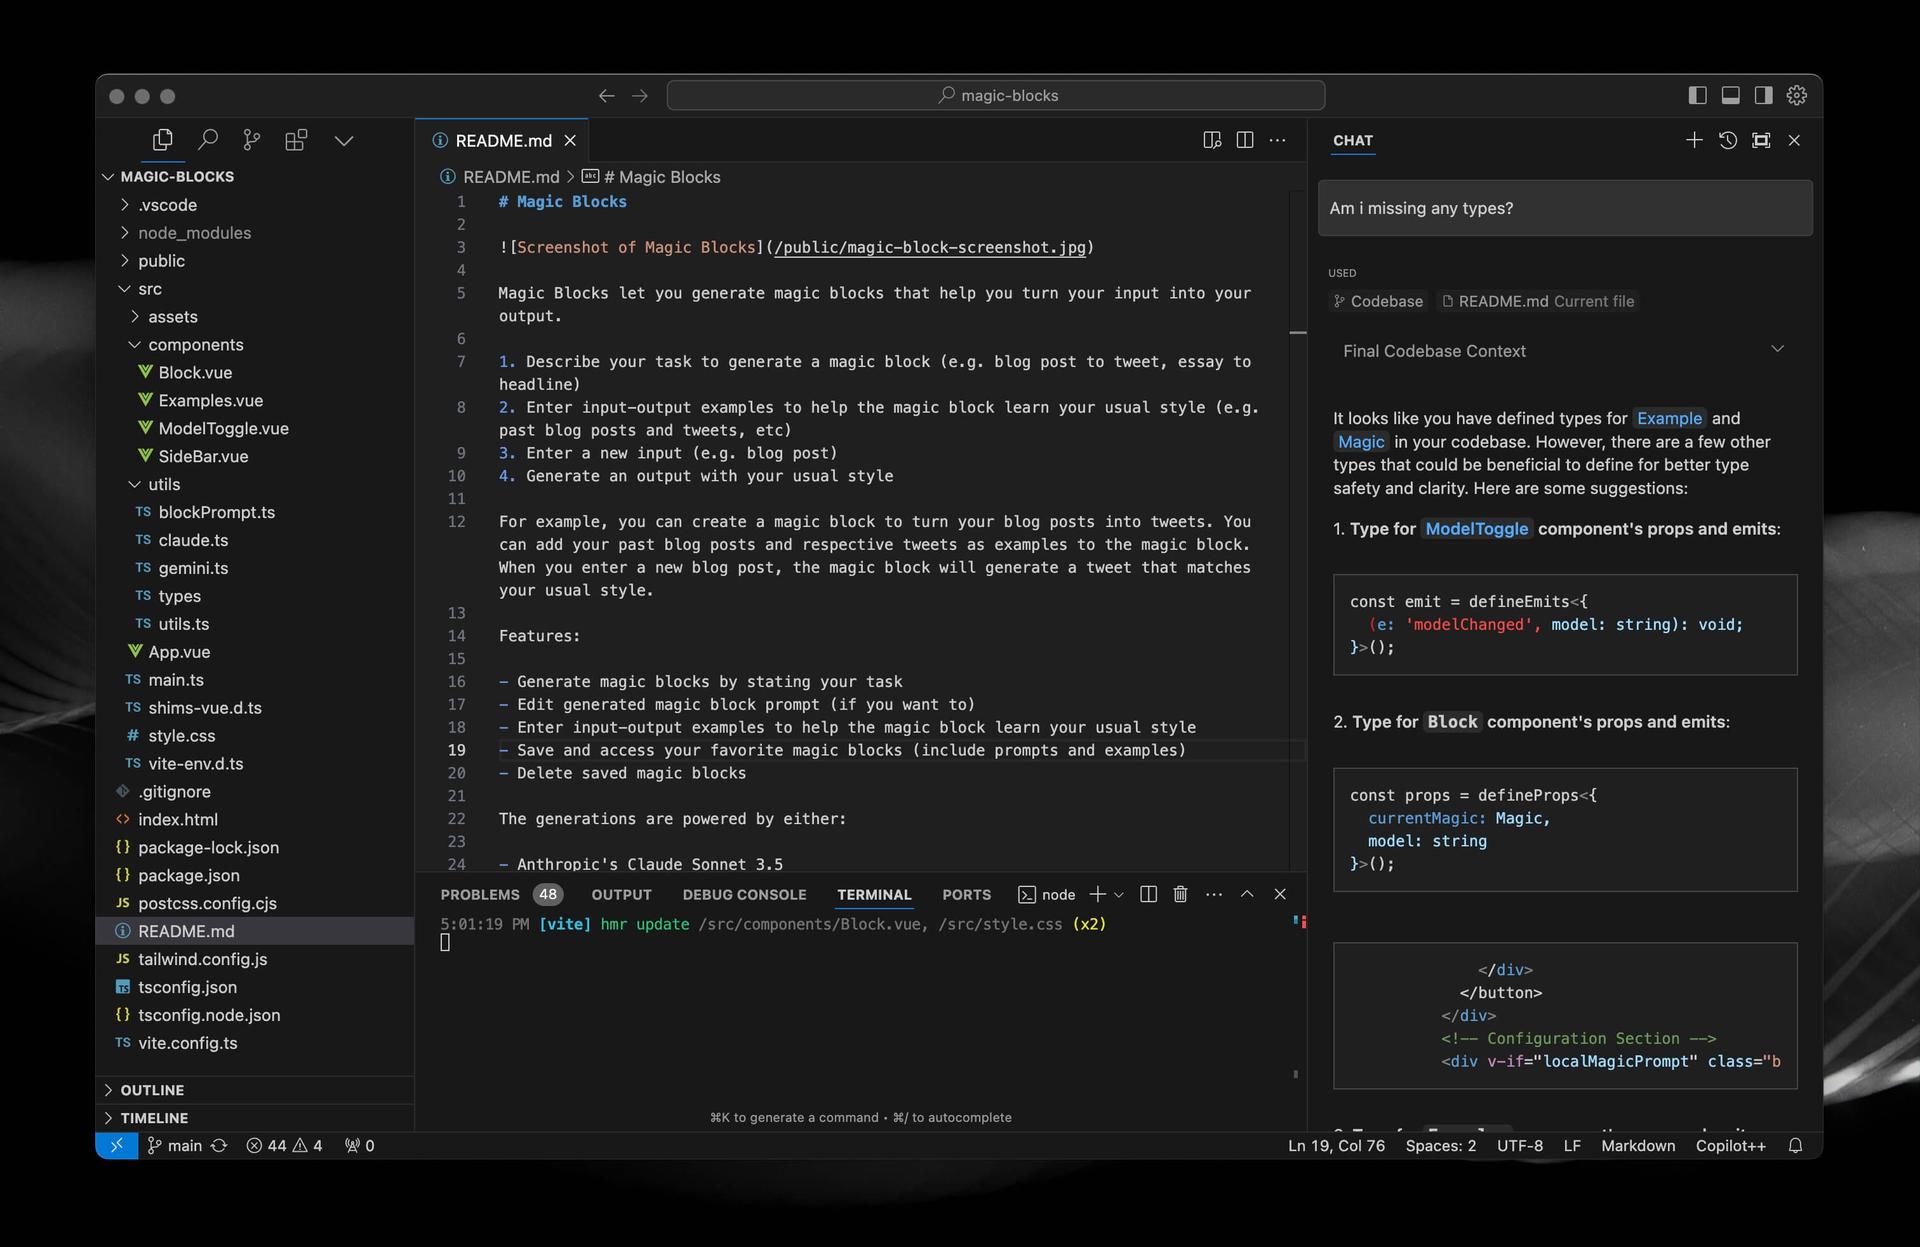Switch to the DEBUG CONSOLE tab

pos(744,895)
